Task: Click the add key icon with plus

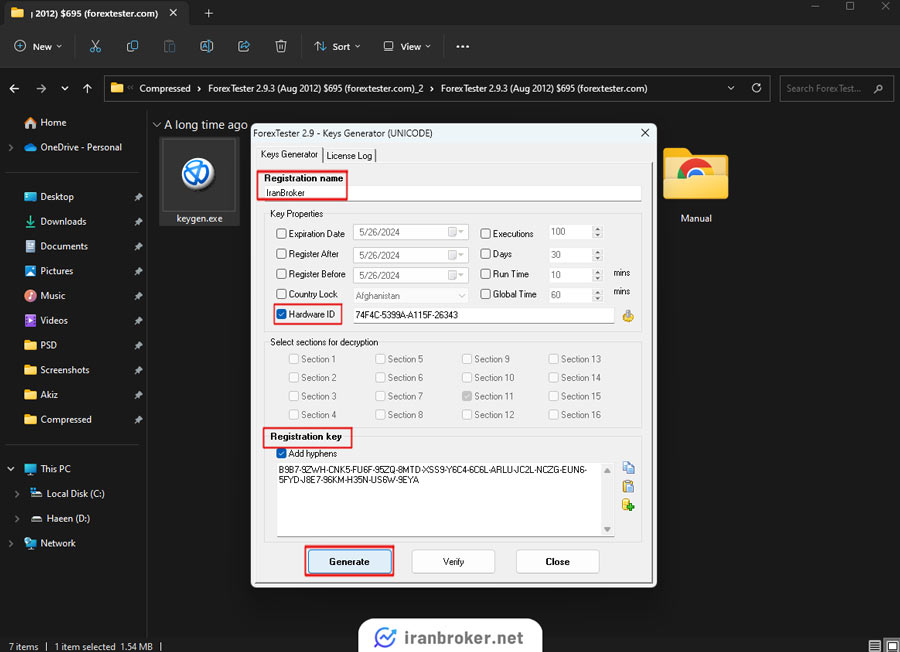Action: [x=629, y=505]
